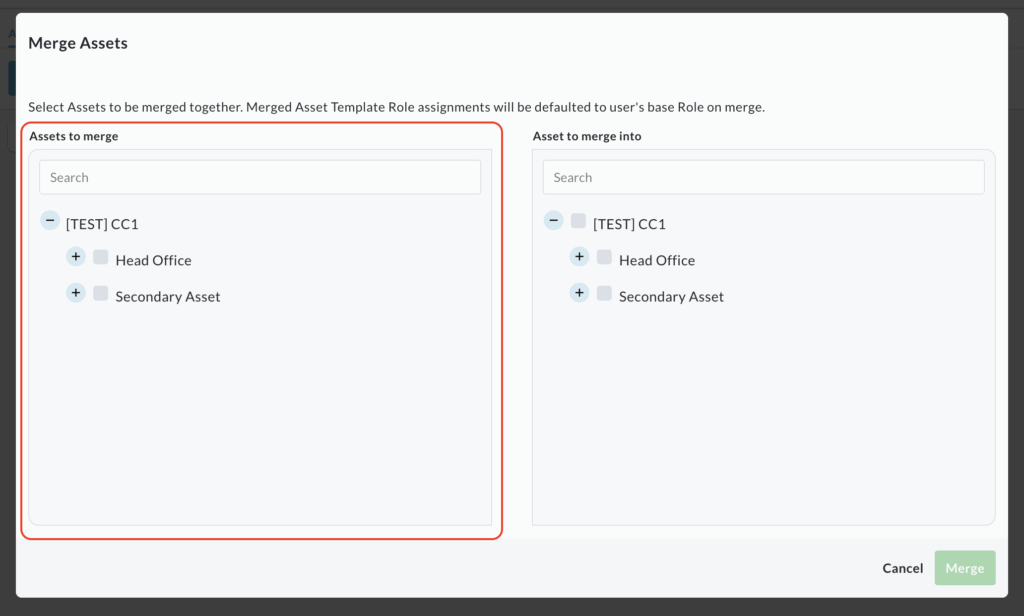Tick [TEST] CC1 checkbox in Asset to merge into
Image resolution: width=1024 pixels, height=616 pixels.
pyautogui.click(x=578, y=221)
